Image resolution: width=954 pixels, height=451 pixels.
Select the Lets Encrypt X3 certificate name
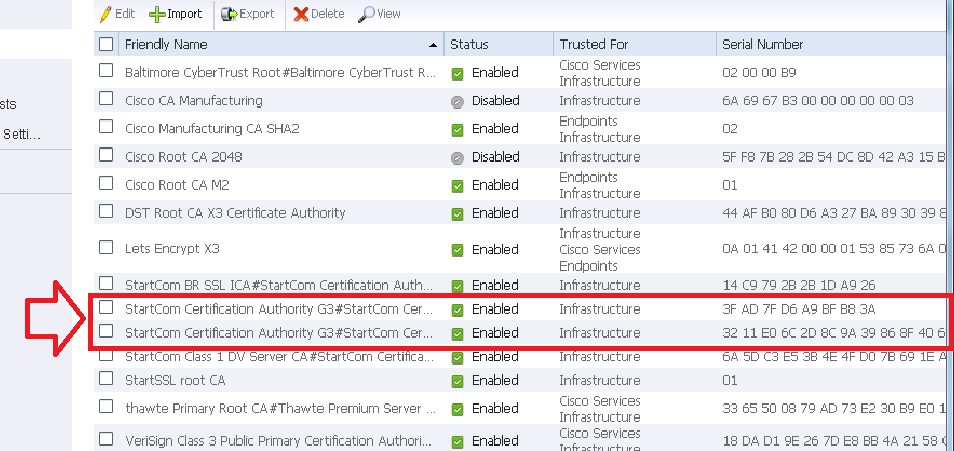pyautogui.click(x=172, y=249)
